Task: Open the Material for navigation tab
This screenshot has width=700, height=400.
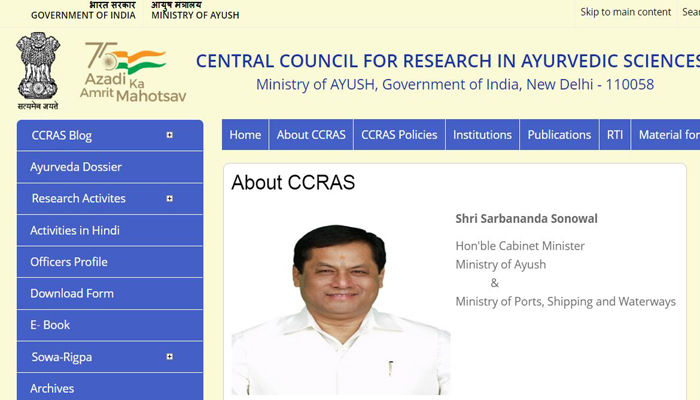Action: 666,134
